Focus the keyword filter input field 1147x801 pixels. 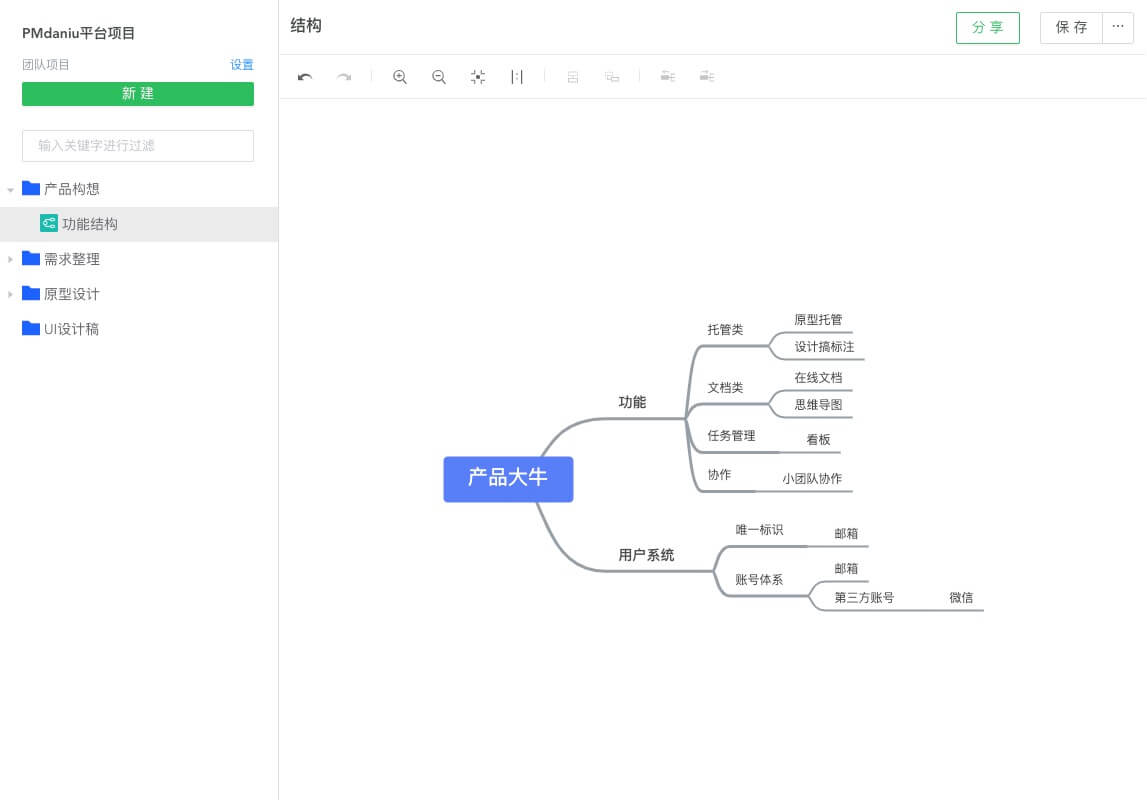pyautogui.click(x=138, y=146)
